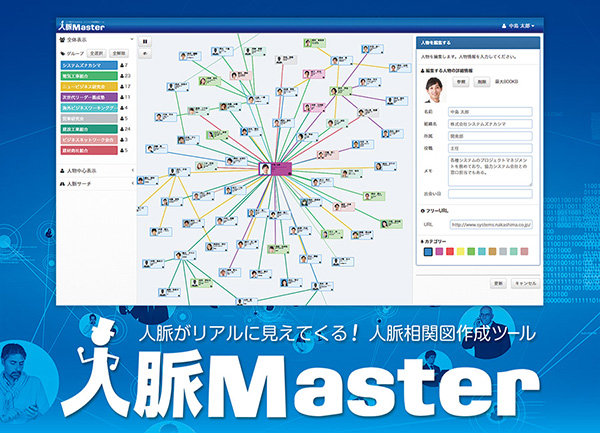Choose the yellow category swatch
Image resolution: width=600 pixels, height=433 pixels.
(461, 251)
